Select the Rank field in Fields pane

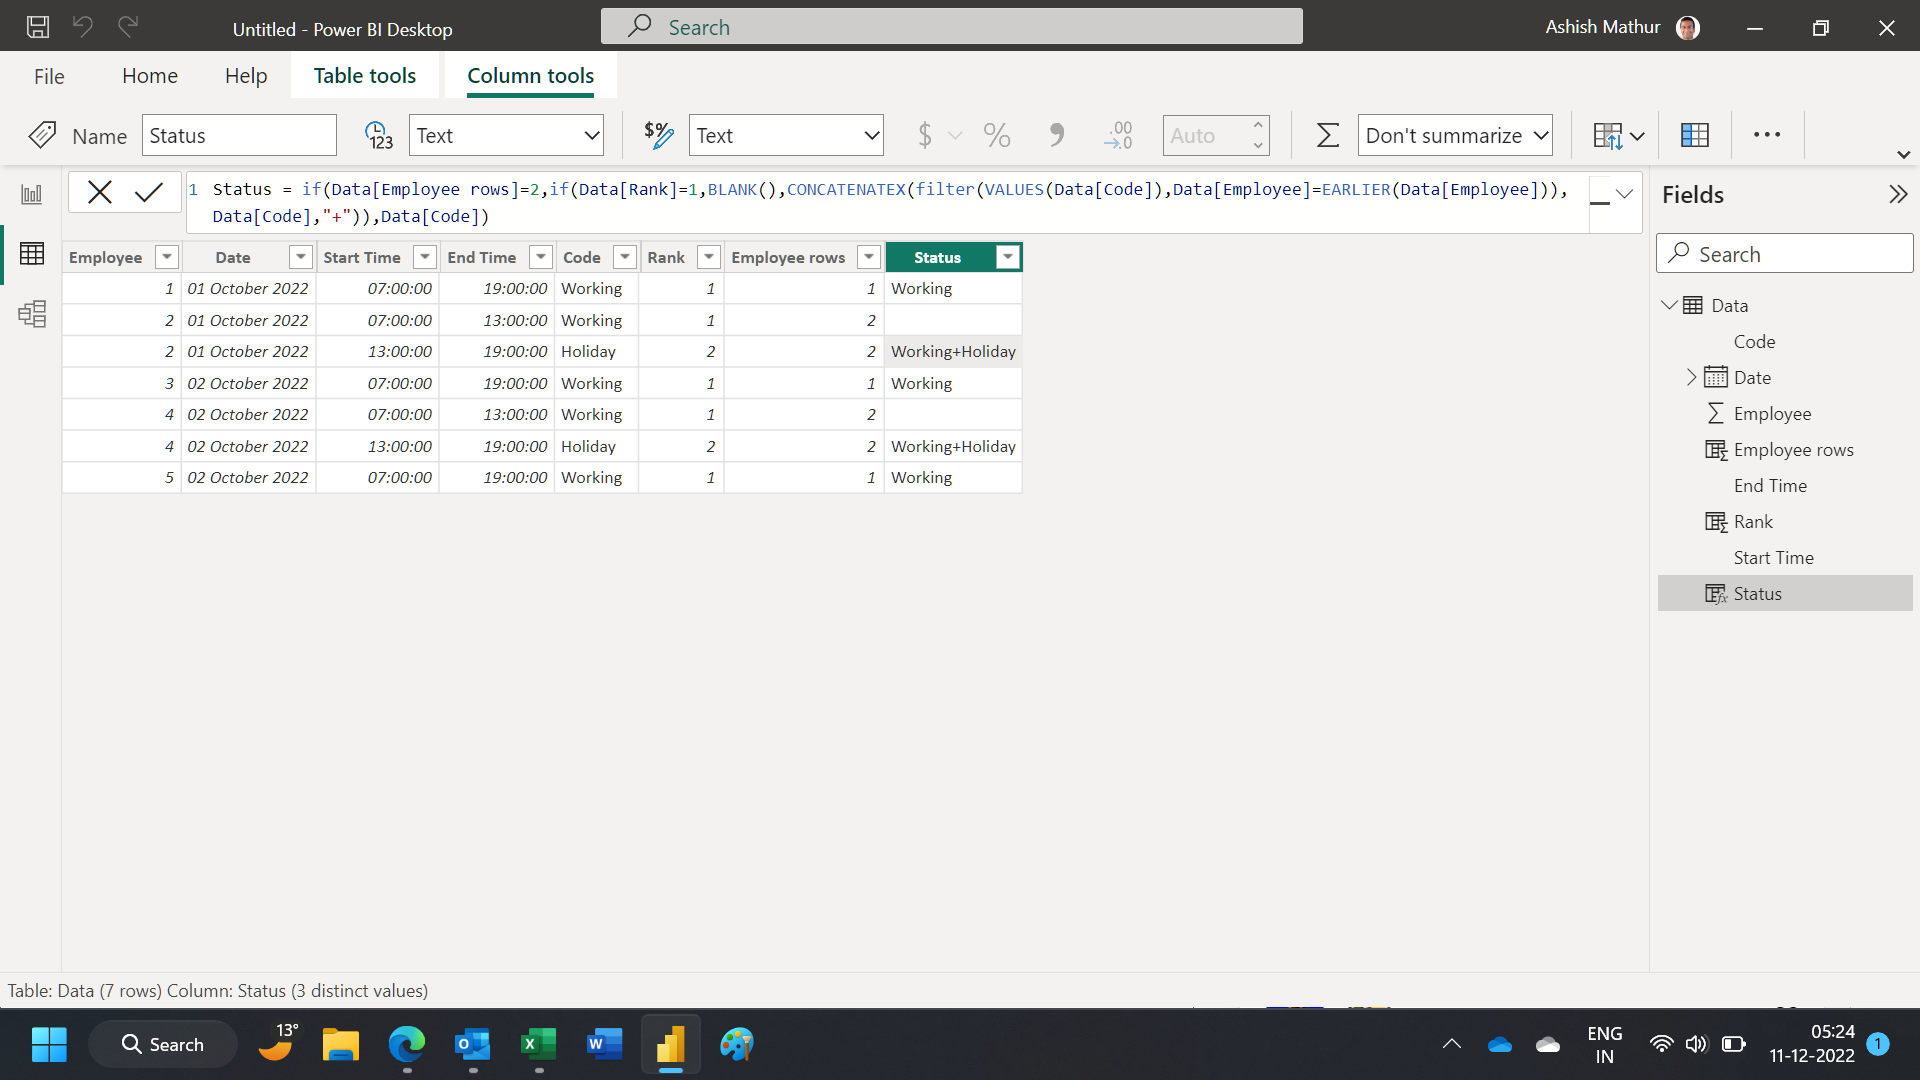point(1785,521)
